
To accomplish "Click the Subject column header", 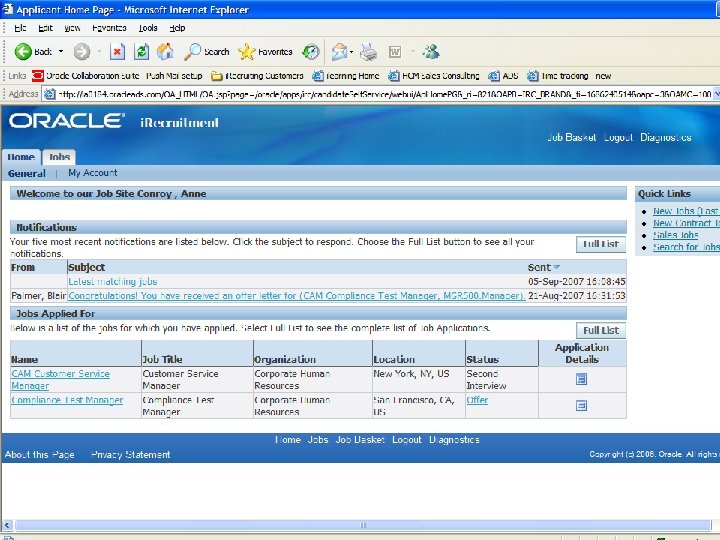I will point(86,267).
